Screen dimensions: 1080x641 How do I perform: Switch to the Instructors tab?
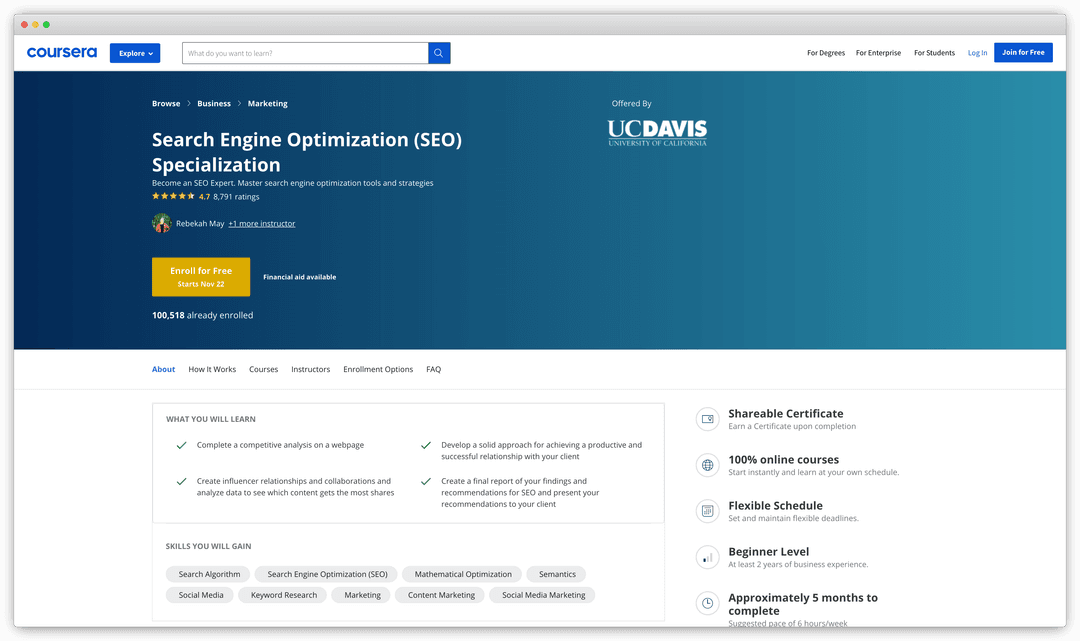tap(311, 369)
